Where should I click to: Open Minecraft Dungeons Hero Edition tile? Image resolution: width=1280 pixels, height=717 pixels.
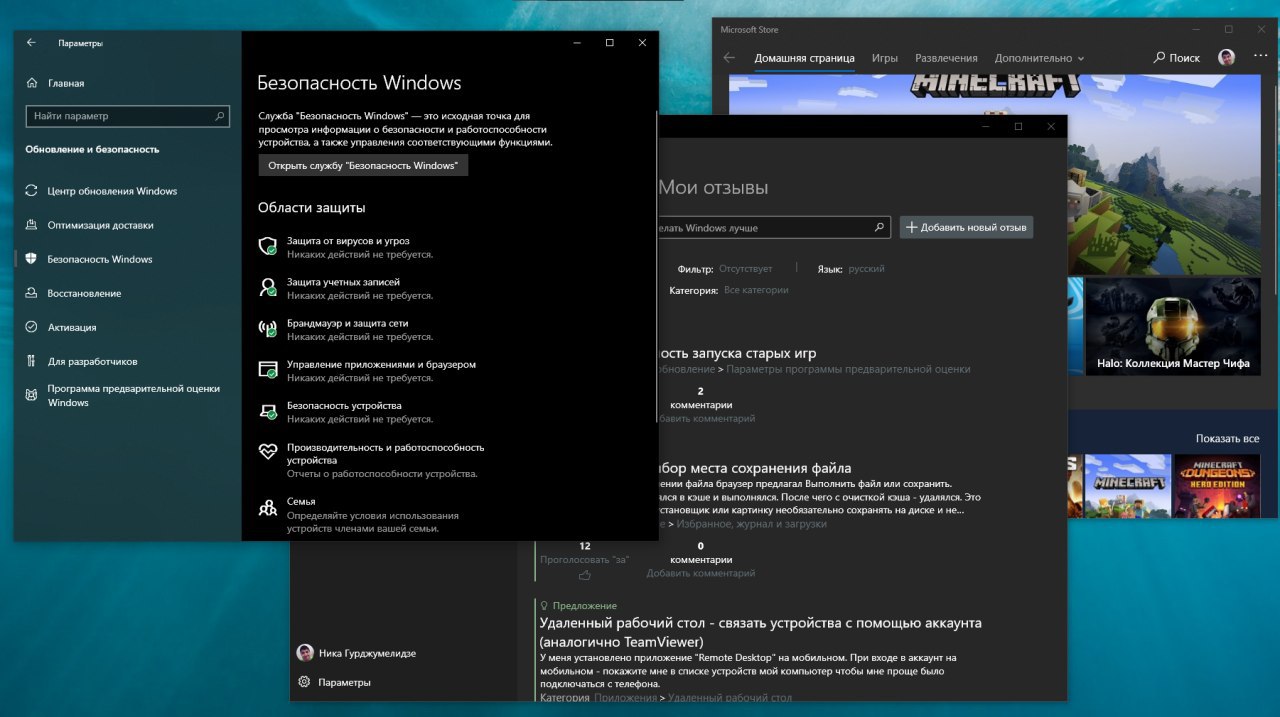(x=1217, y=485)
